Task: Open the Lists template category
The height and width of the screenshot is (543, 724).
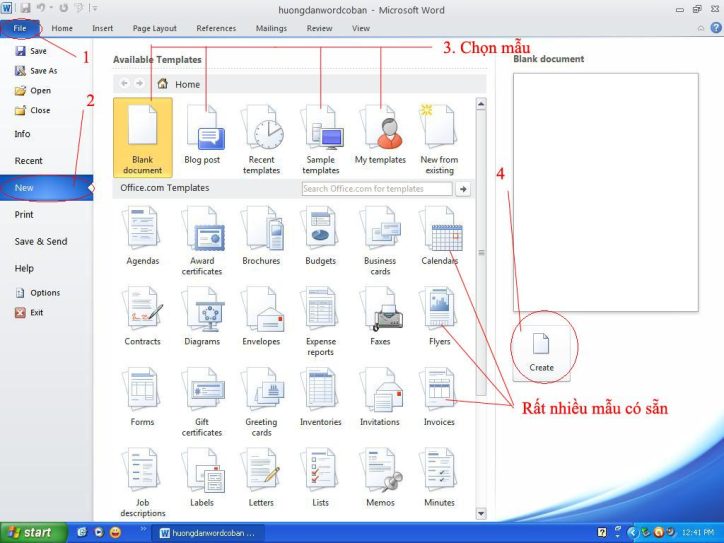Action: click(321, 477)
